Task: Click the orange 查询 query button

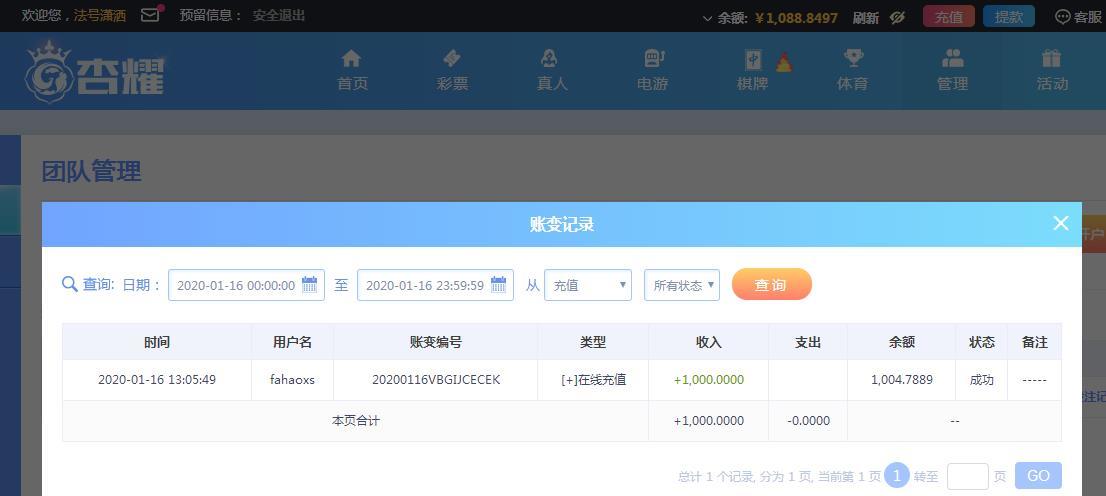Action: click(x=772, y=284)
